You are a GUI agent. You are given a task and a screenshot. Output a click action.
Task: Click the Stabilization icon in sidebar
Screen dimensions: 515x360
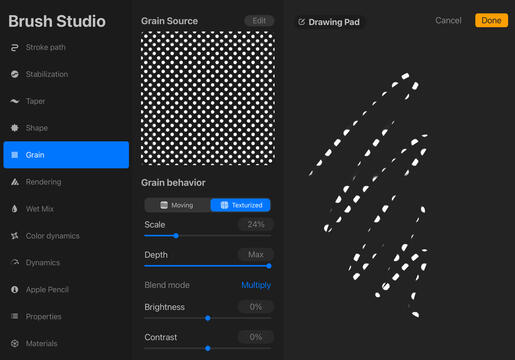[x=14, y=74]
